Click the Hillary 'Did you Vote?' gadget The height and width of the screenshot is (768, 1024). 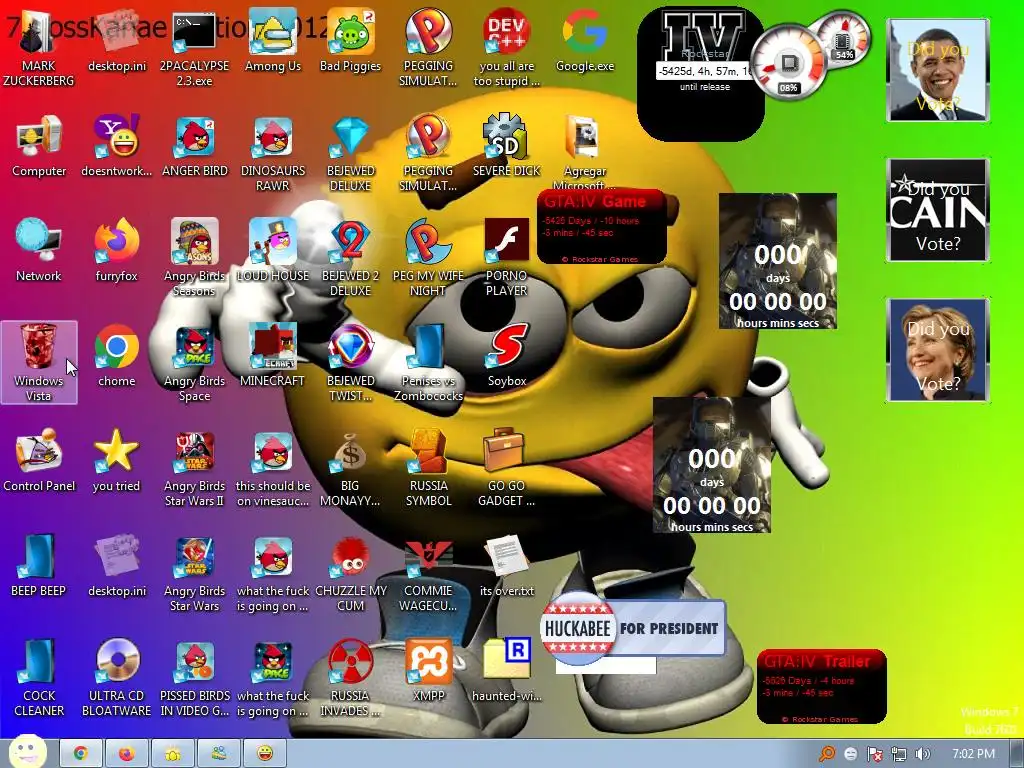[938, 349]
